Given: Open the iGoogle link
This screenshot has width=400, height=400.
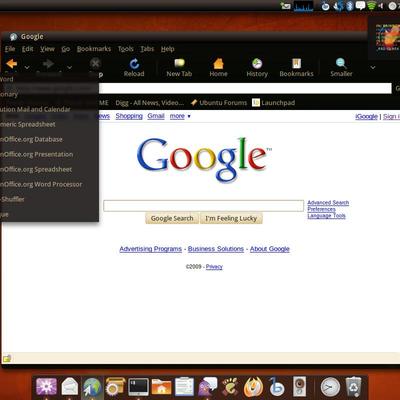Looking at the screenshot, I should point(366,116).
